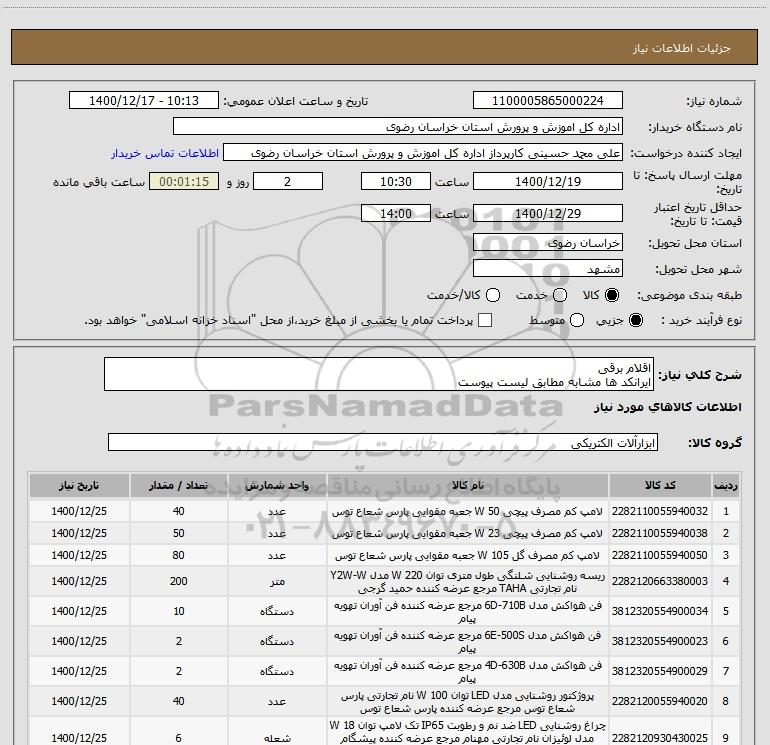Click the واحد شمارش column header
770x745 pixels.
tap(277, 486)
